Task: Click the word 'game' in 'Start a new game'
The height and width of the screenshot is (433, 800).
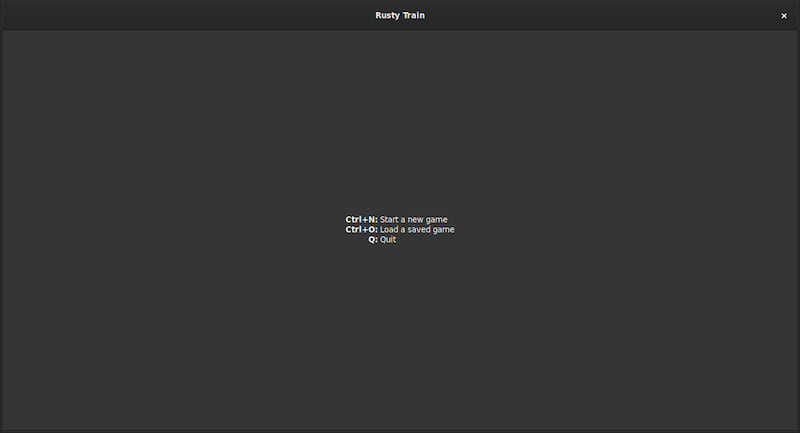Action: [x=437, y=219]
